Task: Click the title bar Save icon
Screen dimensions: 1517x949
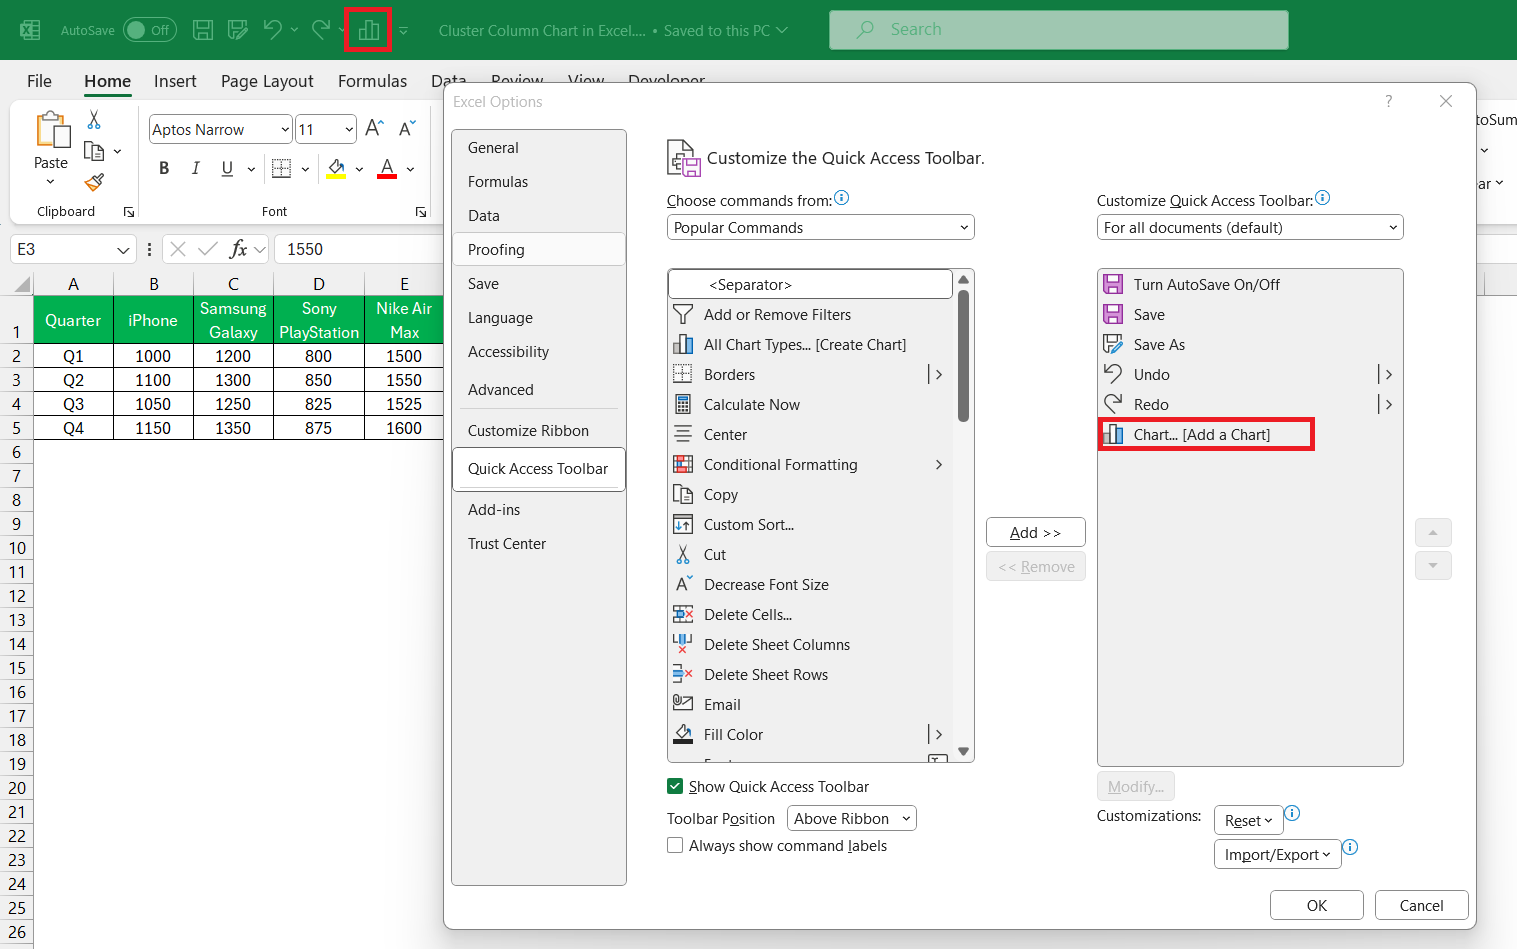Action: pyautogui.click(x=203, y=30)
